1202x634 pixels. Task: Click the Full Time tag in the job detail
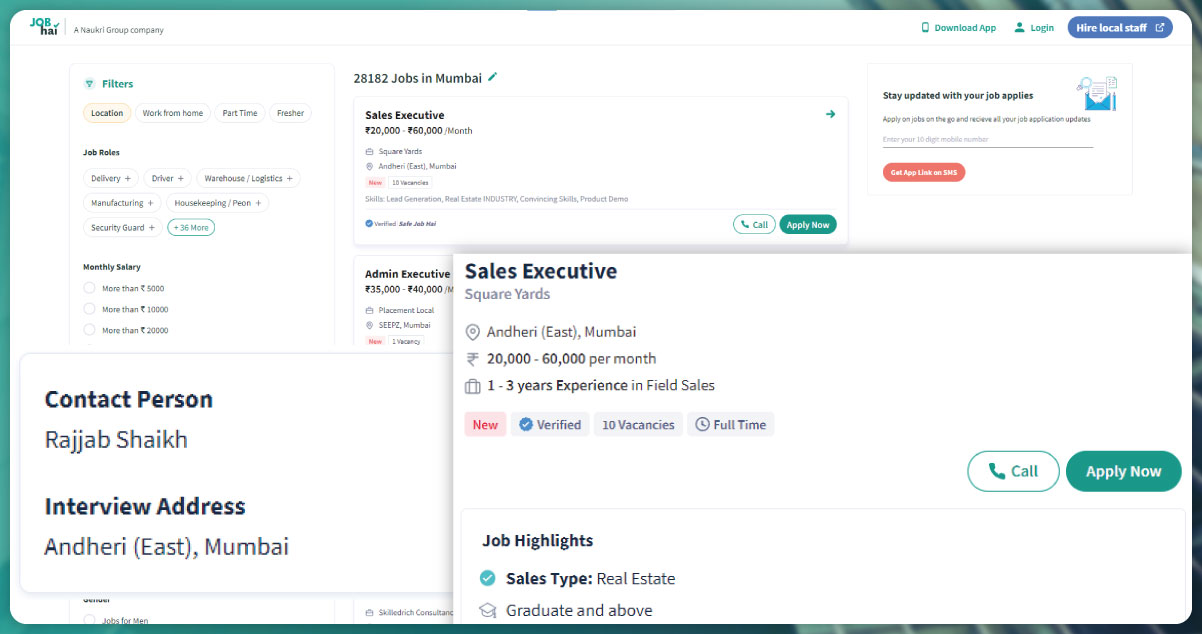(x=730, y=425)
